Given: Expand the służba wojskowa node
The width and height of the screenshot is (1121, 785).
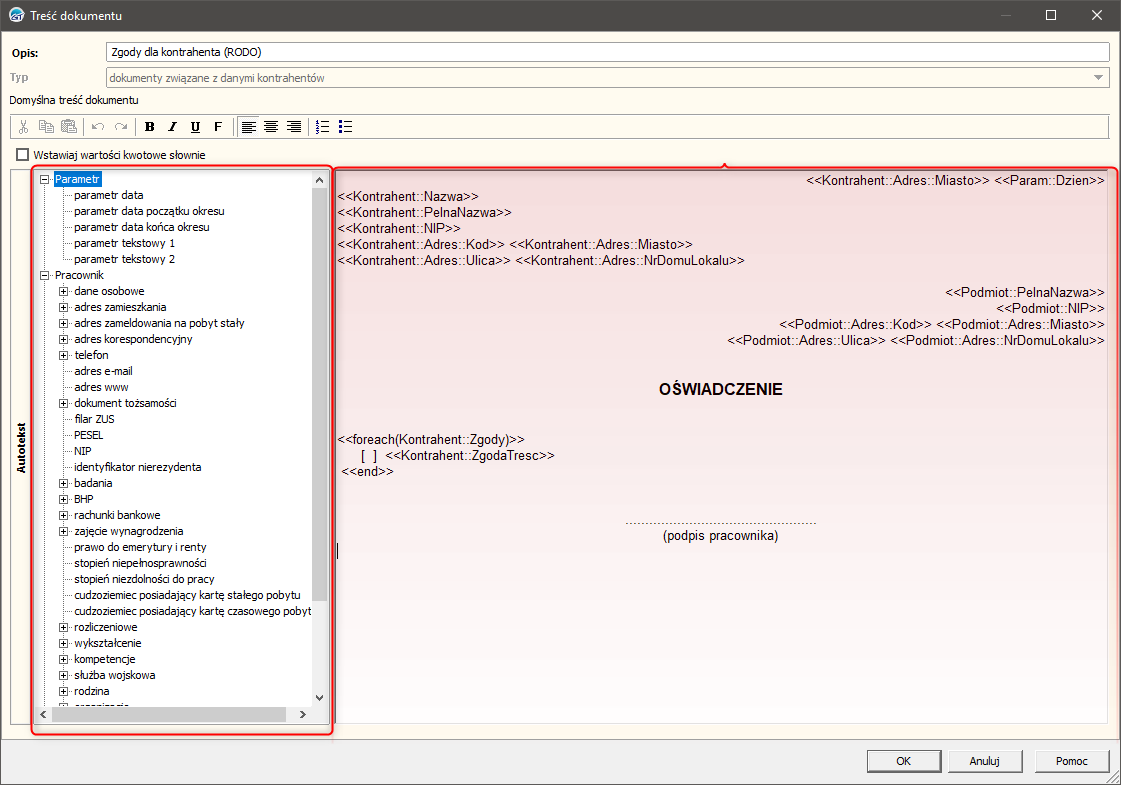Looking at the screenshot, I should click(x=64, y=676).
